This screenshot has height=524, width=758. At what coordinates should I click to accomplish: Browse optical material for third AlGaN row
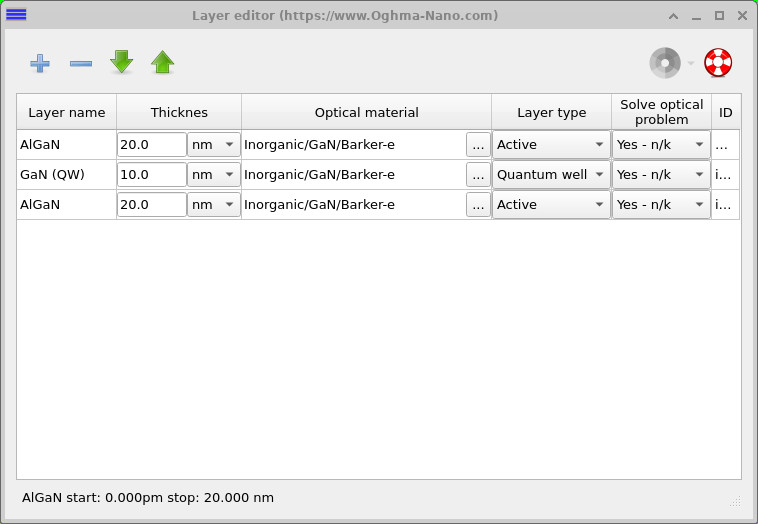tap(478, 204)
